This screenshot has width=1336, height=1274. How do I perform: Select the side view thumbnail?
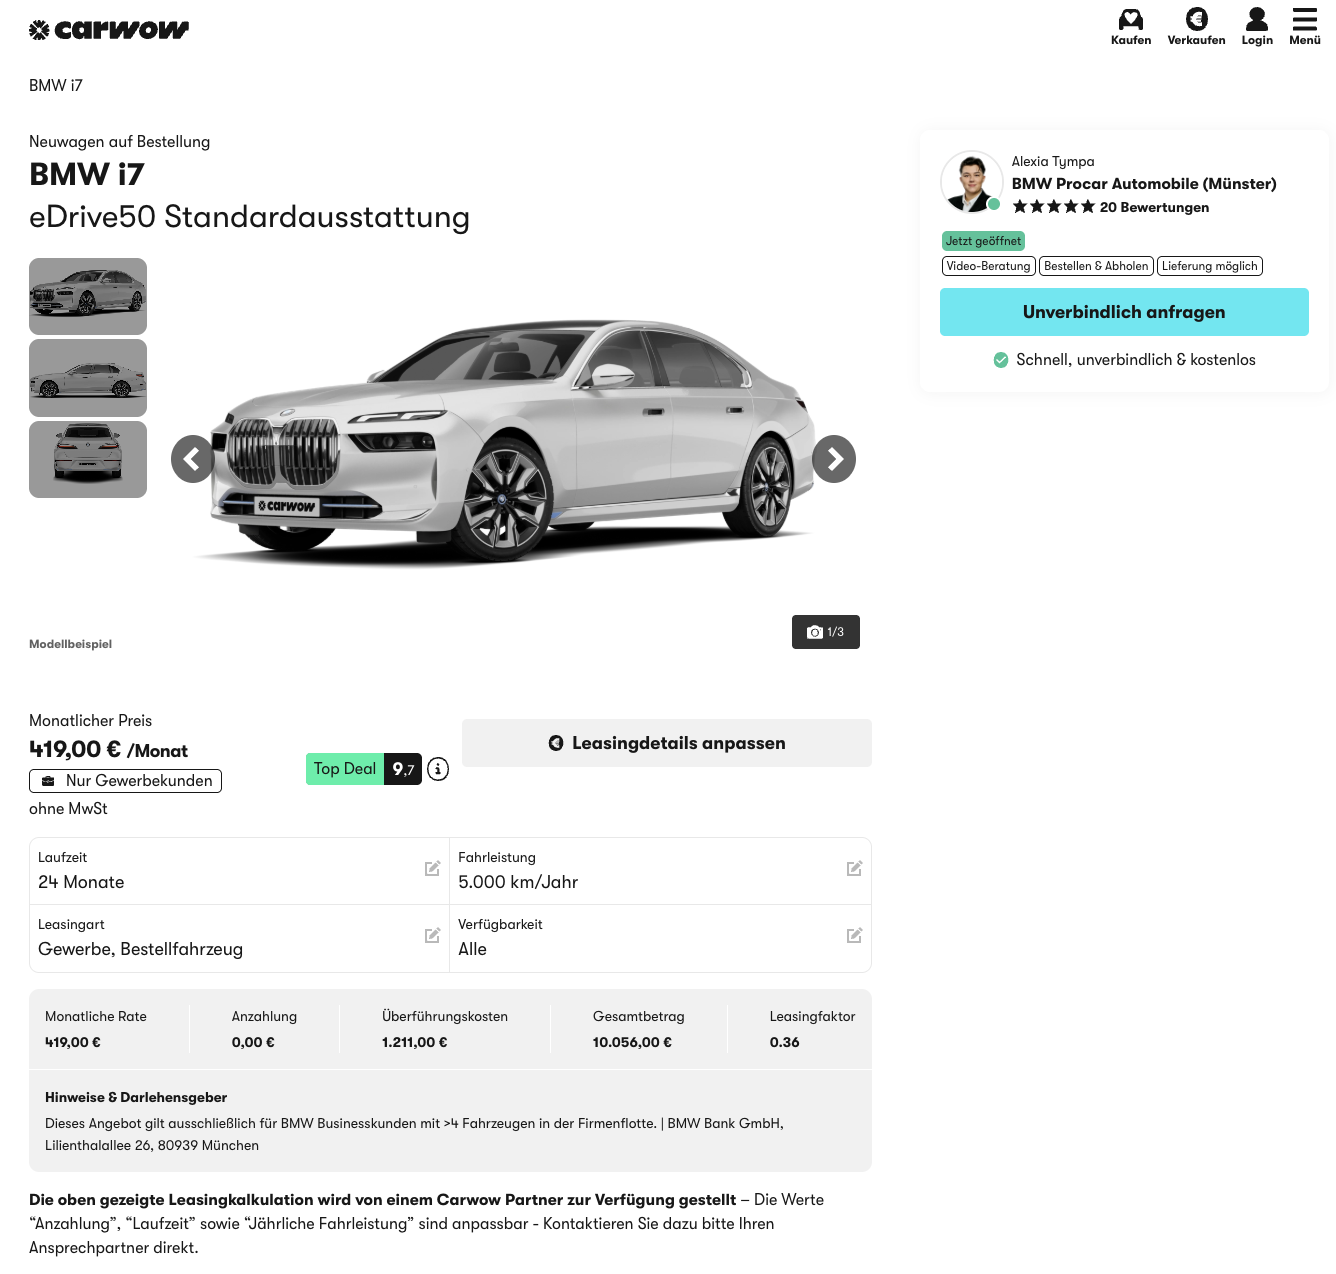coord(88,378)
